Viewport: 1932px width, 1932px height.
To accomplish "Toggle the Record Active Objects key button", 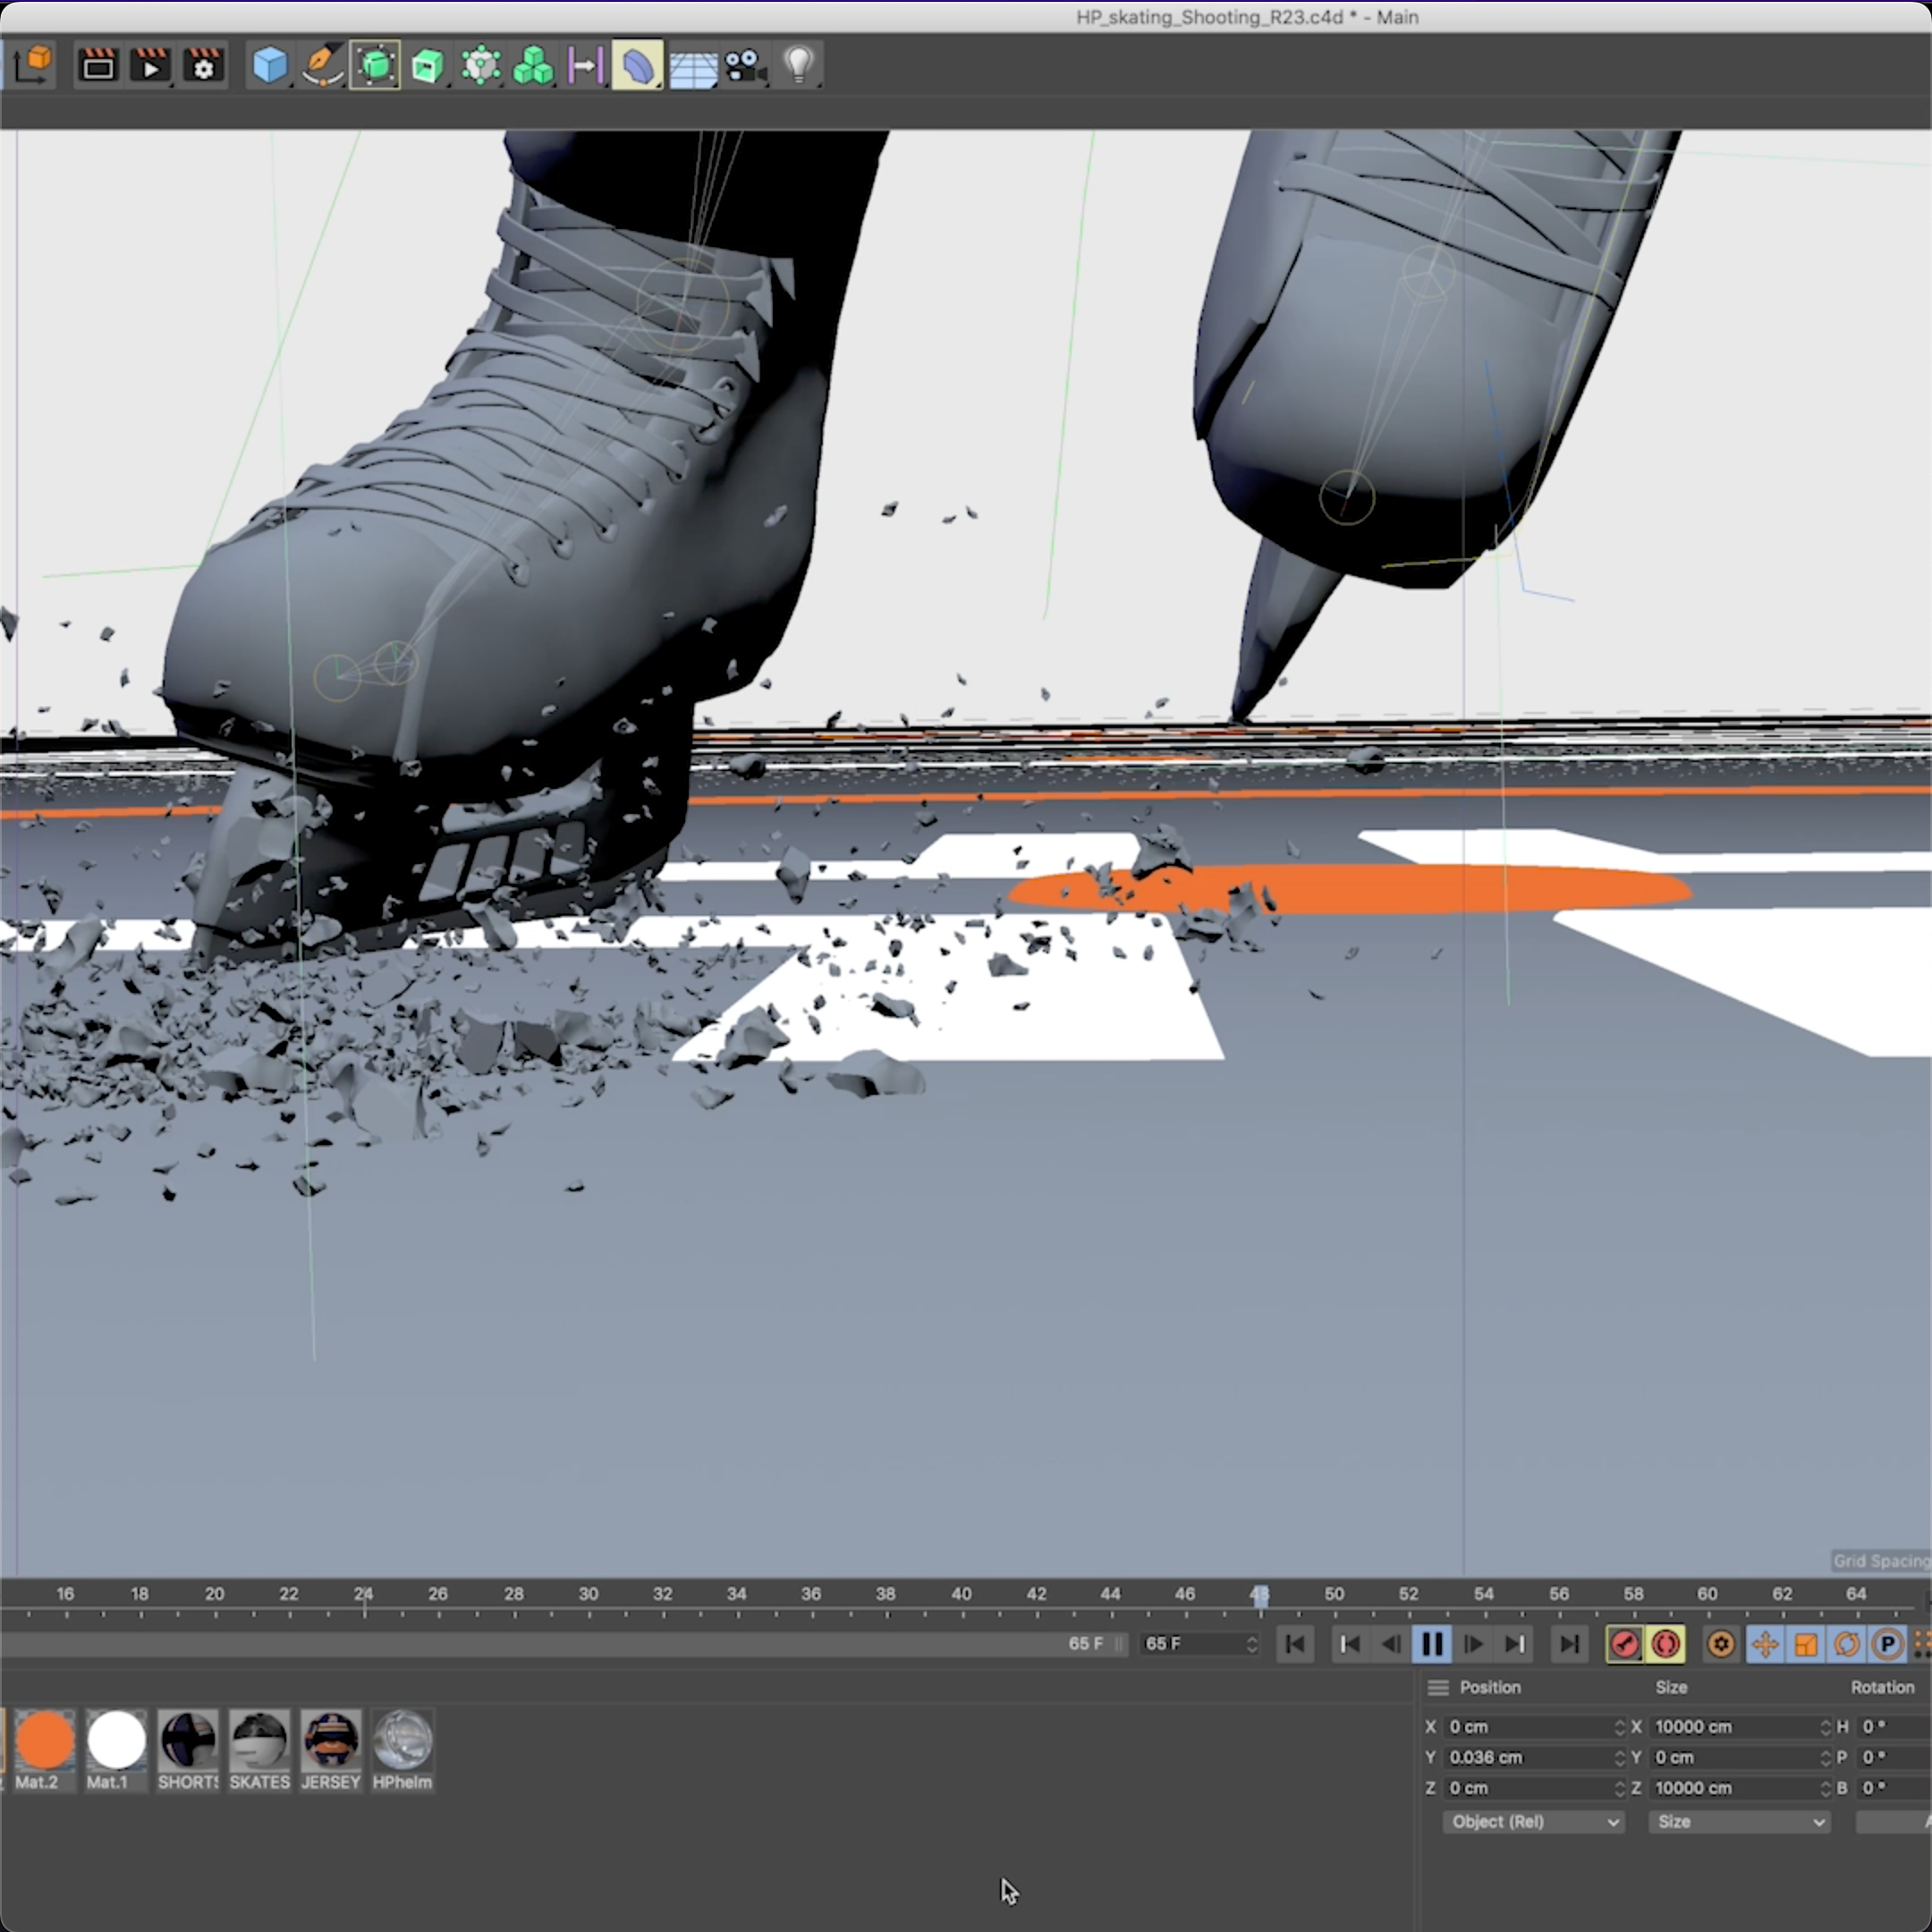I will pyautogui.click(x=1624, y=1644).
